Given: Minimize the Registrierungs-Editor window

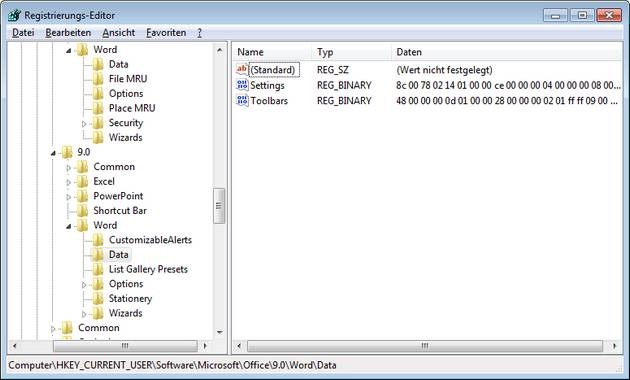Looking at the screenshot, I should [556, 15].
